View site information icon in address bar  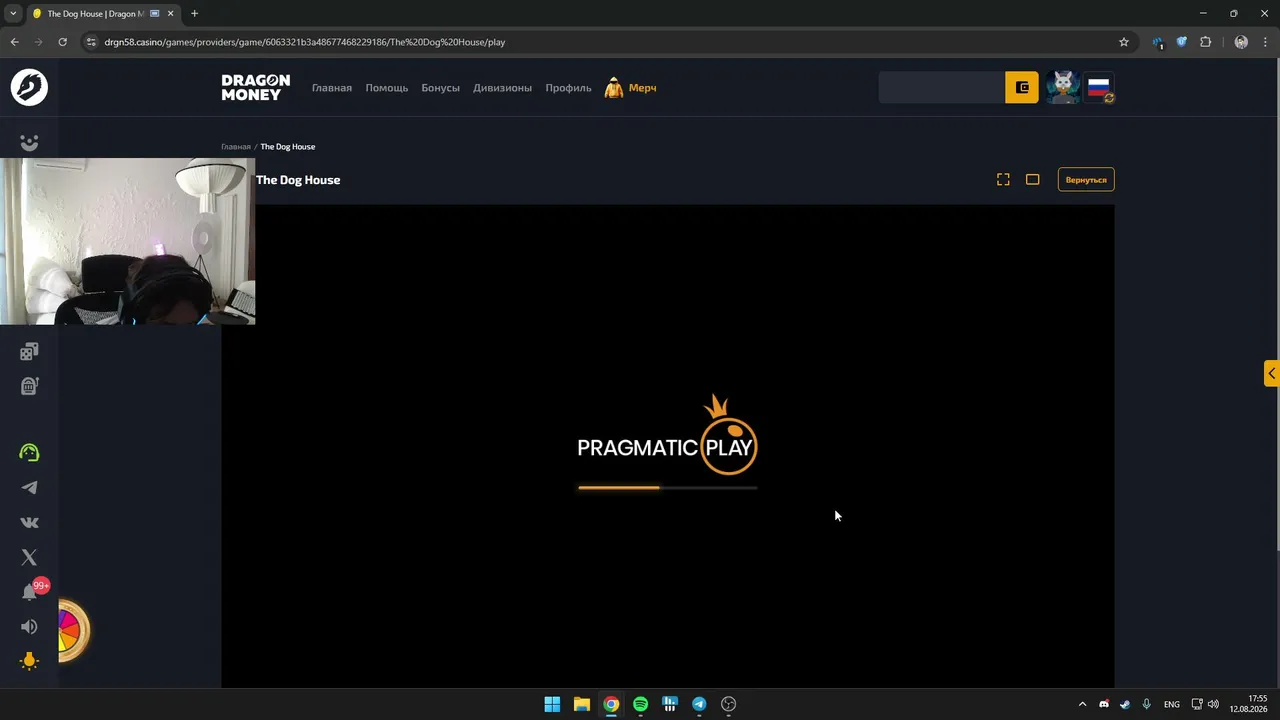[x=92, y=42]
